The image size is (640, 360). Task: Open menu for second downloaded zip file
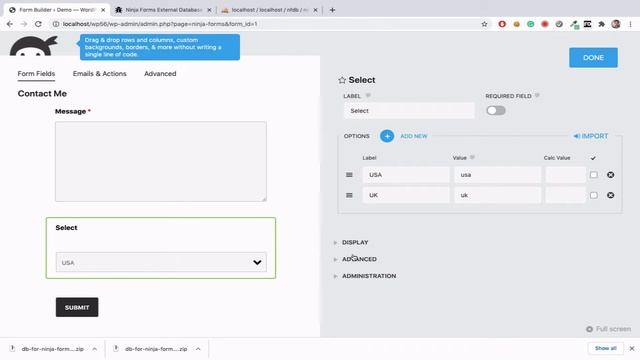(x=198, y=349)
